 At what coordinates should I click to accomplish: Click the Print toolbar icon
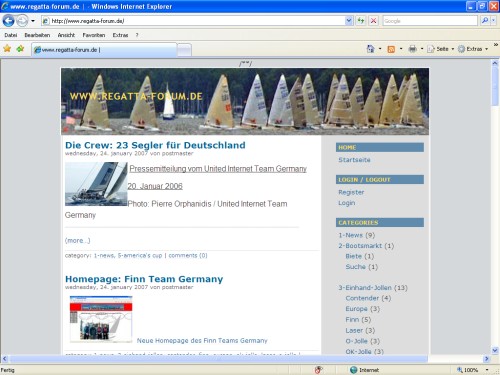coord(412,49)
